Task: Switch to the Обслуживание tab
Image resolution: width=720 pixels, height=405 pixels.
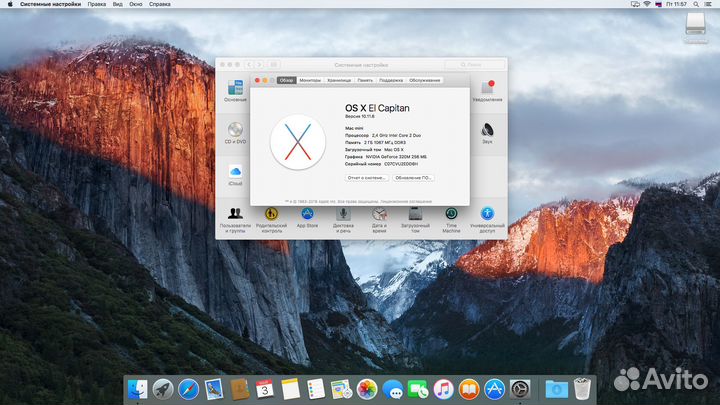Action: pos(425,80)
